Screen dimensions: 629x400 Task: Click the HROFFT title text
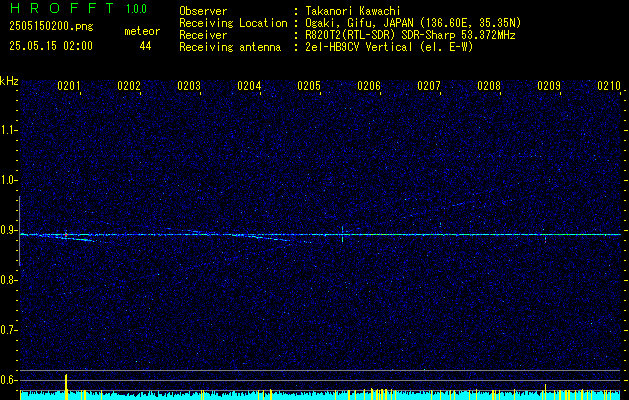pos(62,8)
